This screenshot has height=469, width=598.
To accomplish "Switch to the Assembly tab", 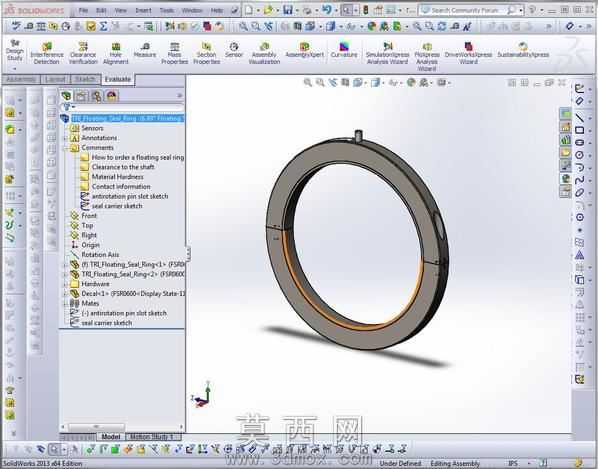I will (21, 79).
